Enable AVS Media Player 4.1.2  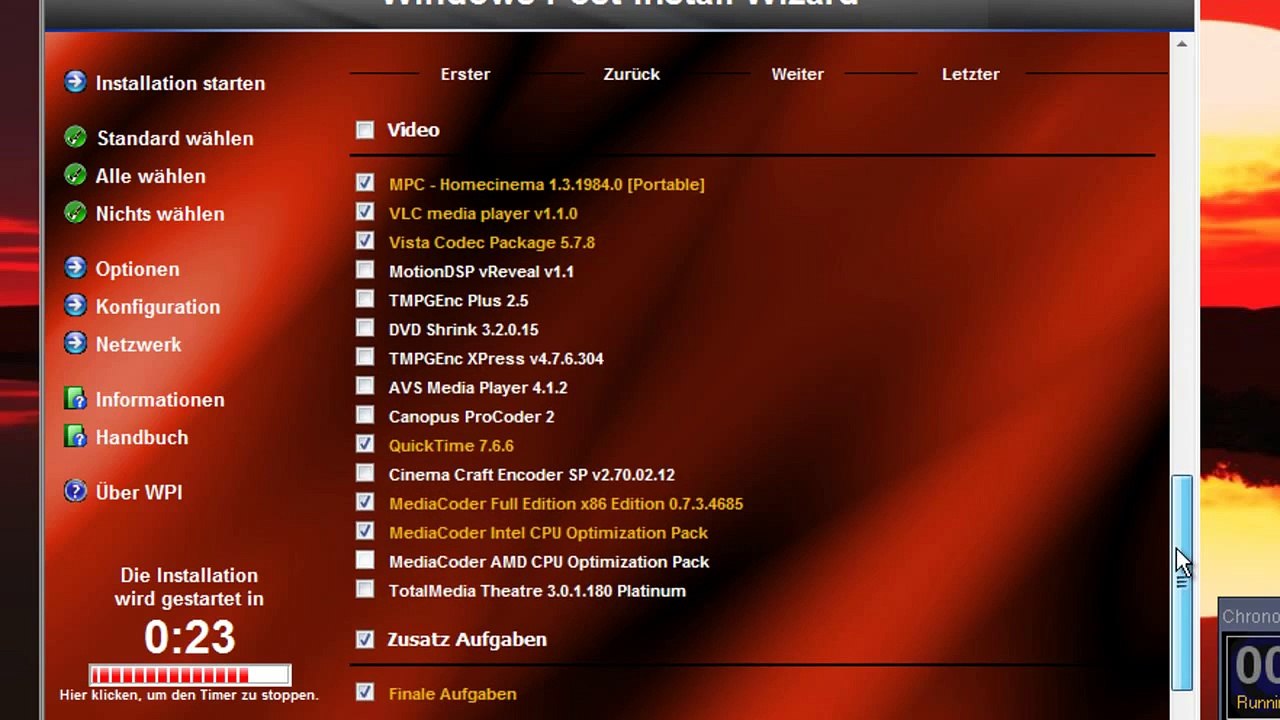click(x=365, y=386)
